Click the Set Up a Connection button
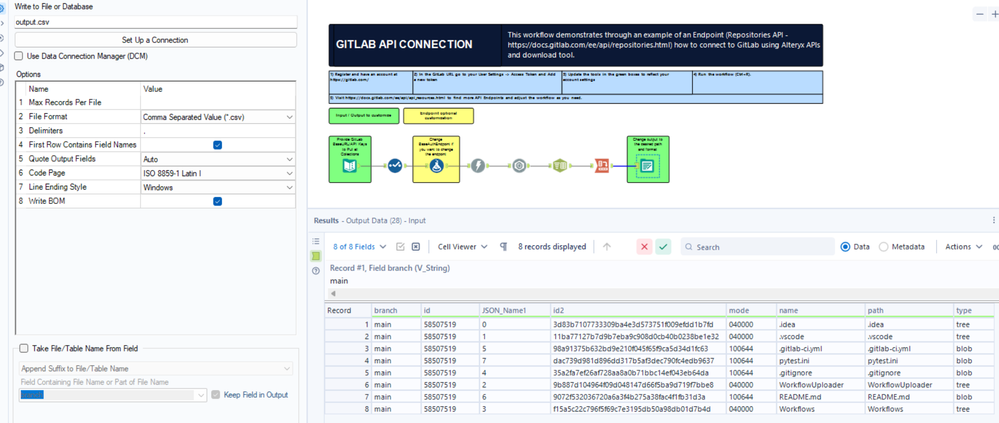The width and height of the screenshot is (999, 423). [155, 39]
